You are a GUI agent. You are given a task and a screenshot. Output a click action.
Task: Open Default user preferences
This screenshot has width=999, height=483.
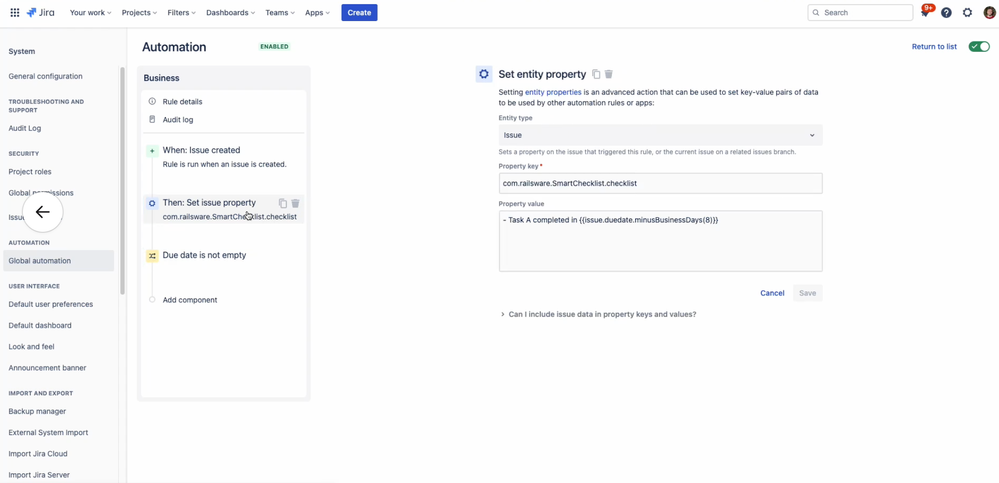point(50,304)
